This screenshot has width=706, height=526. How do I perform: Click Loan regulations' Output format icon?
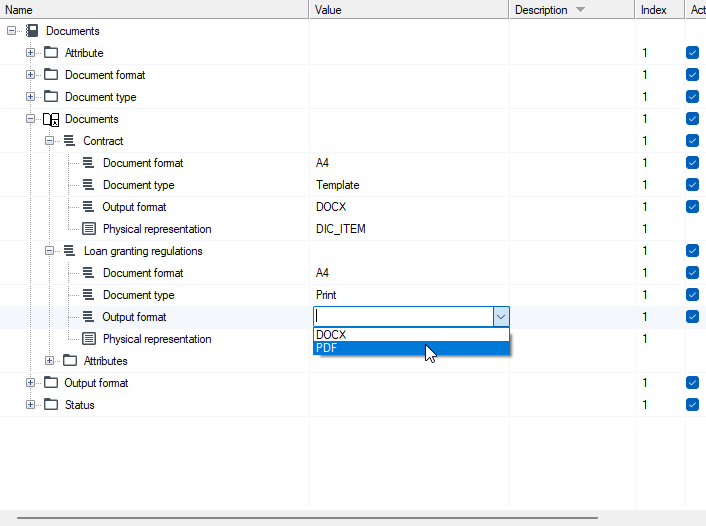(x=89, y=317)
